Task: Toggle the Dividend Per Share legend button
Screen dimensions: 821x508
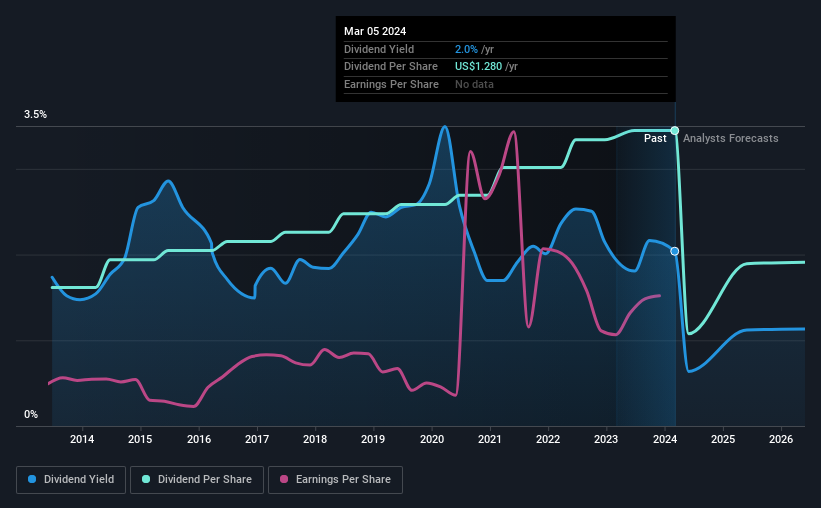Action: 197,480
